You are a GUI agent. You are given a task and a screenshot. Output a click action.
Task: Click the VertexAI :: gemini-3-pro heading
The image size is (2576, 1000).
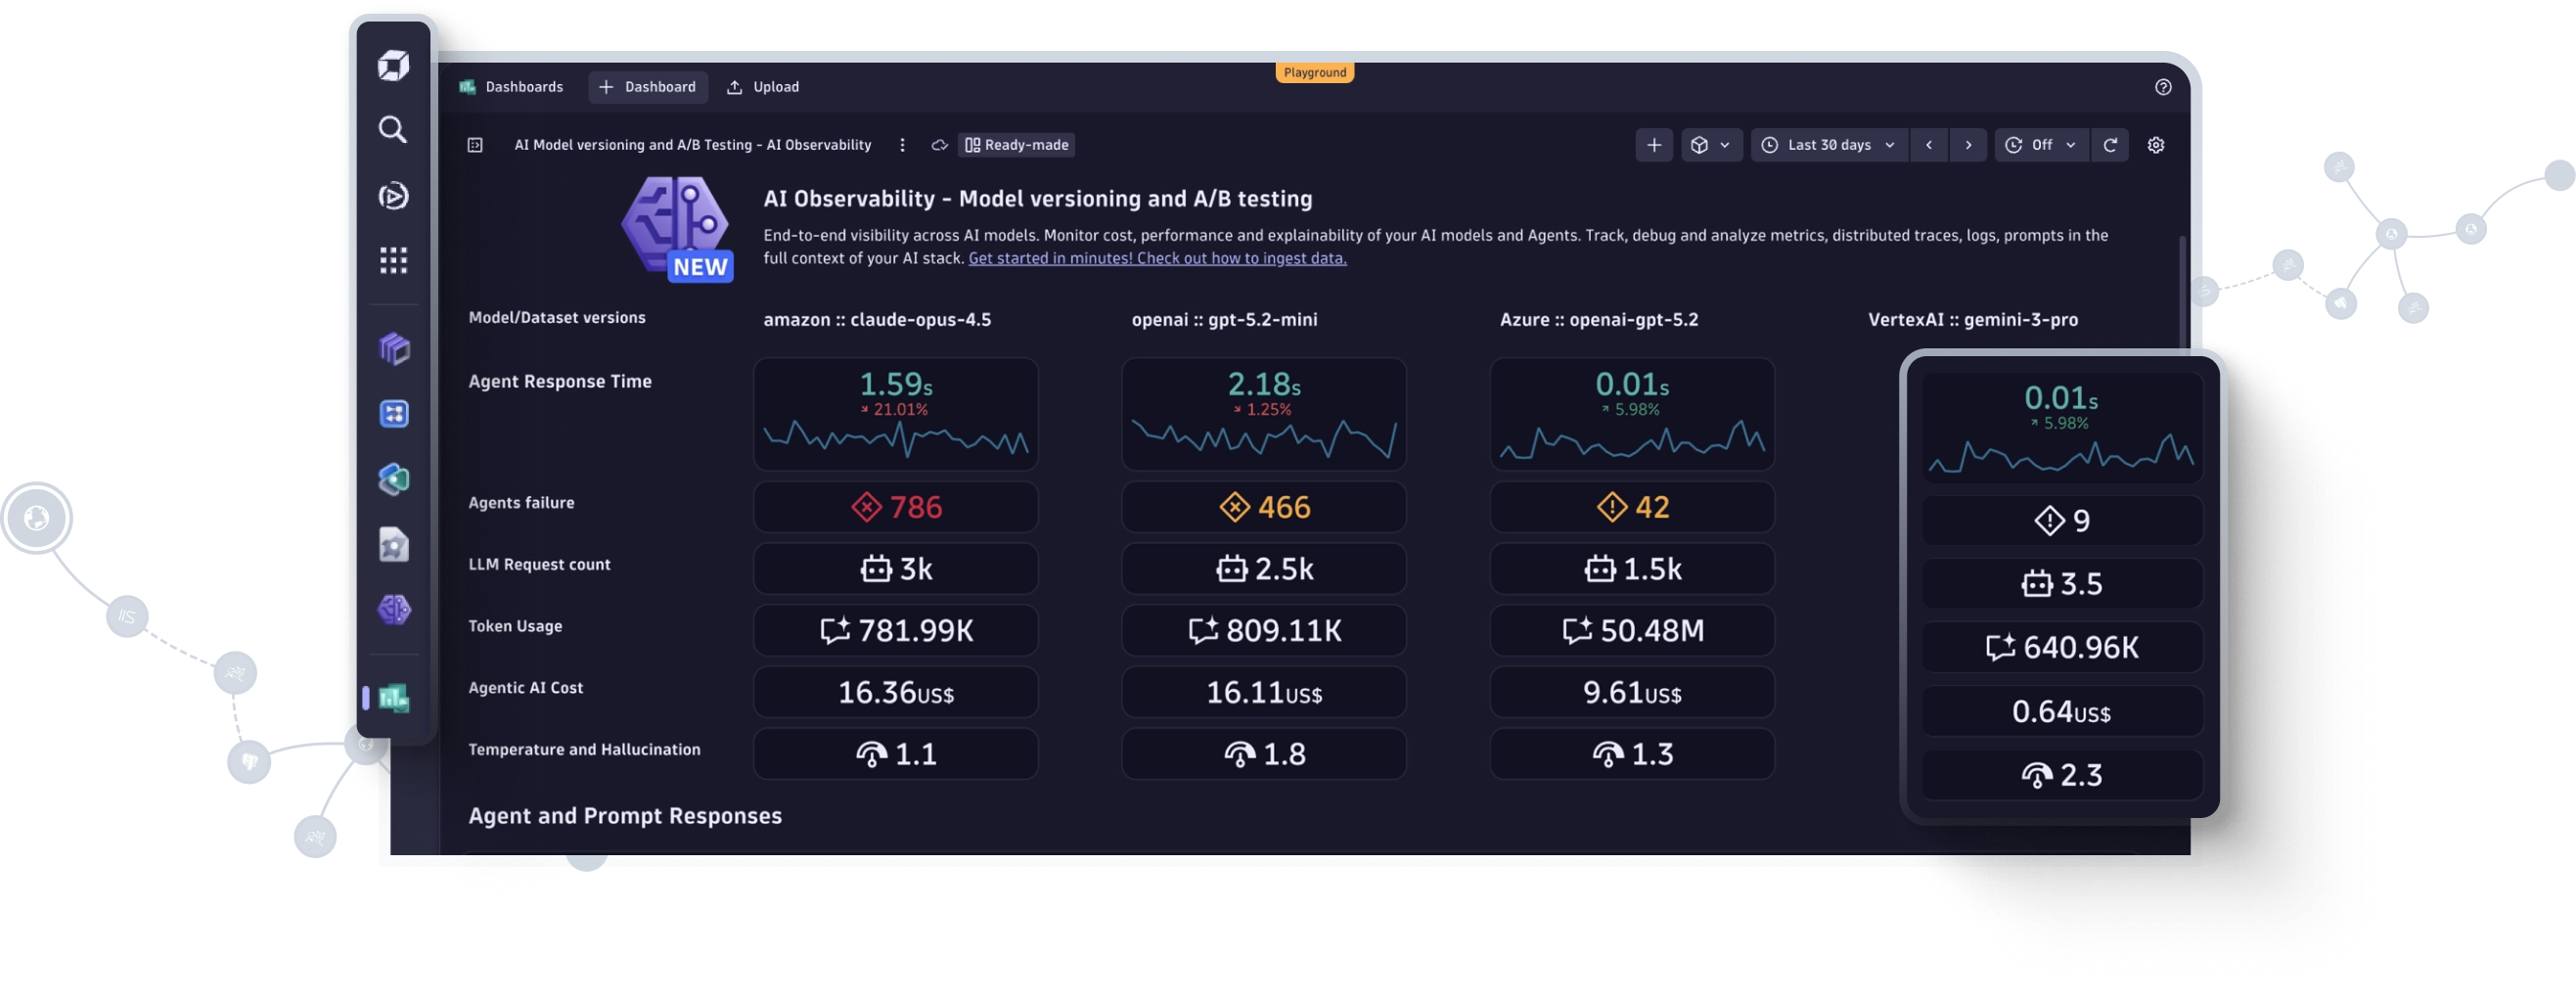point(1972,320)
